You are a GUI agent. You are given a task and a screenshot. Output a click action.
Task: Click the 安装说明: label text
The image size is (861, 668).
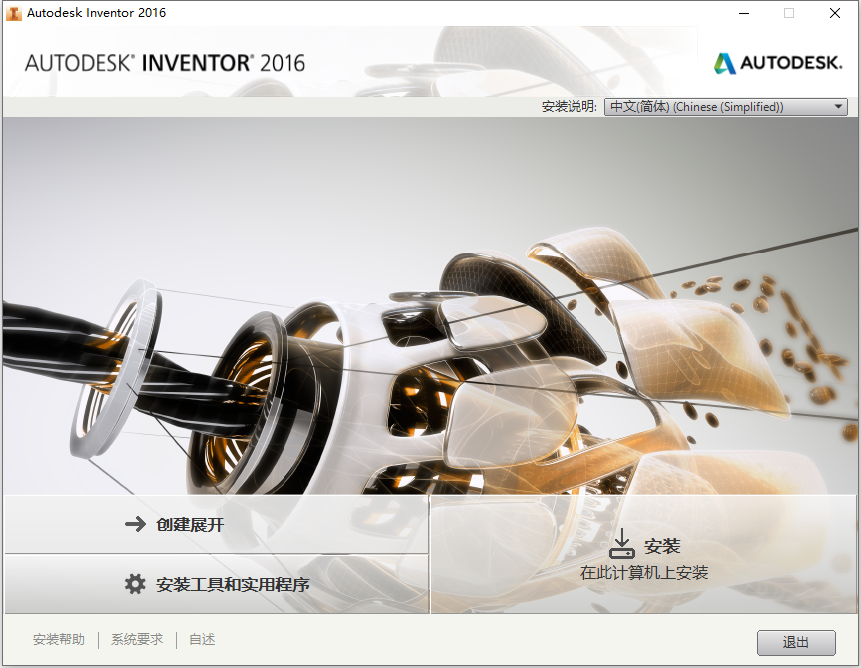point(569,106)
